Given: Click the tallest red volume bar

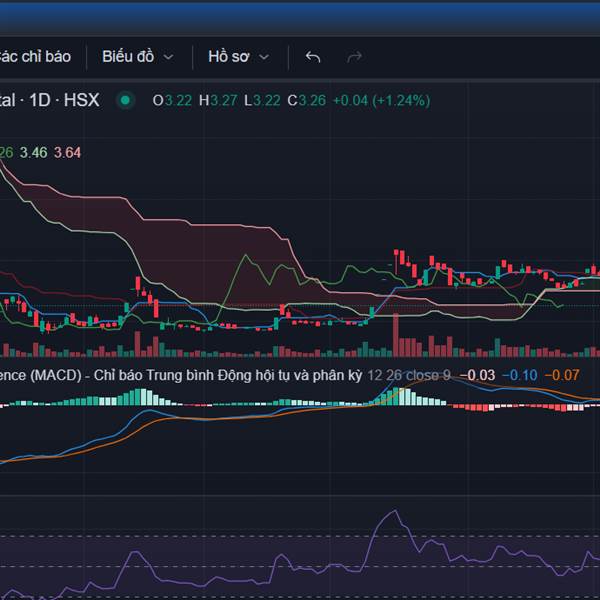Looking at the screenshot, I should point(396,335).
